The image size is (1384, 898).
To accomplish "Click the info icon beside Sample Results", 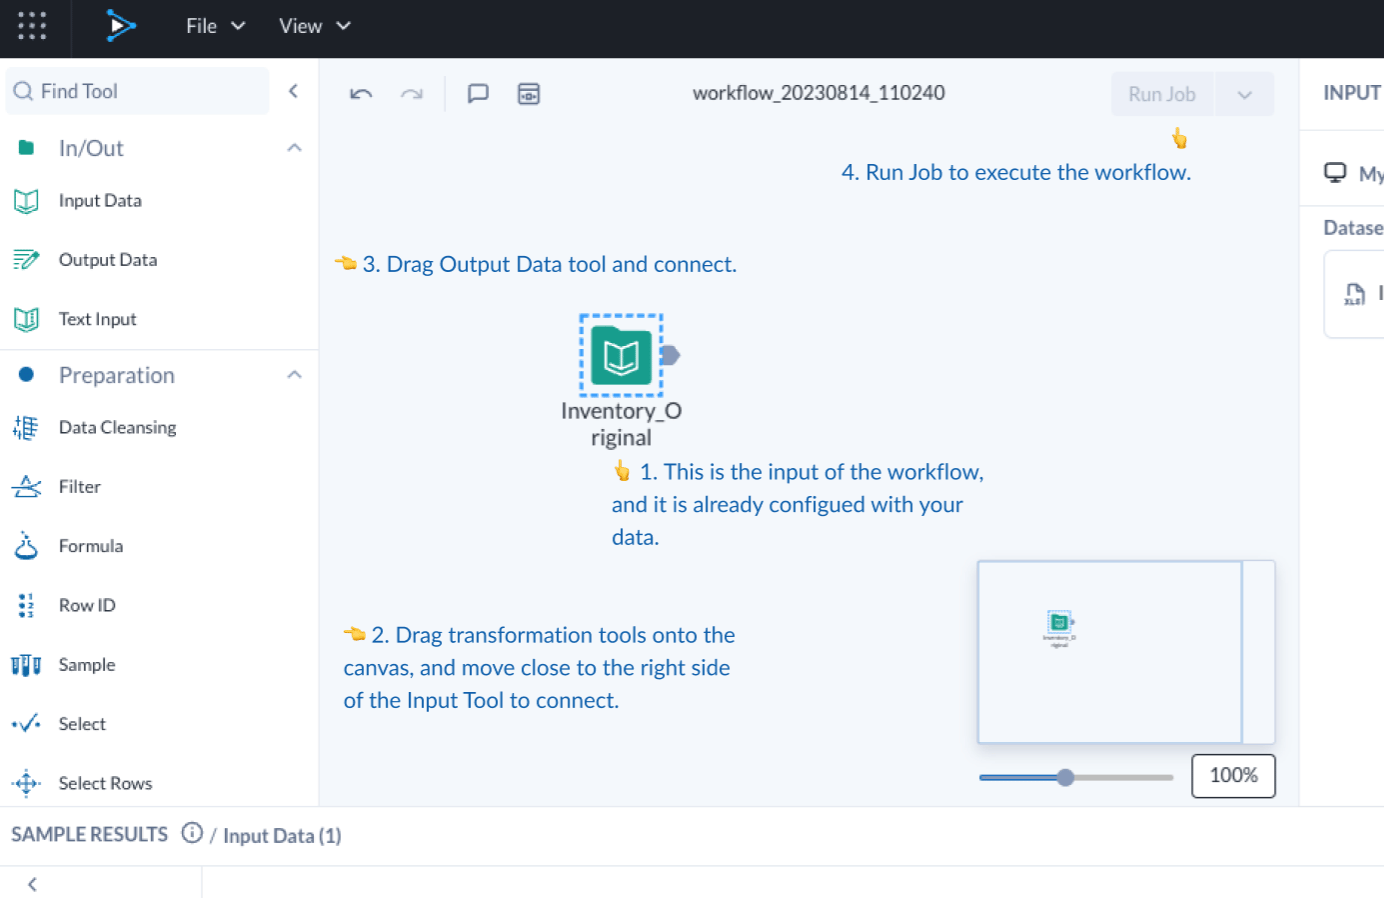I will pos(192,833).
